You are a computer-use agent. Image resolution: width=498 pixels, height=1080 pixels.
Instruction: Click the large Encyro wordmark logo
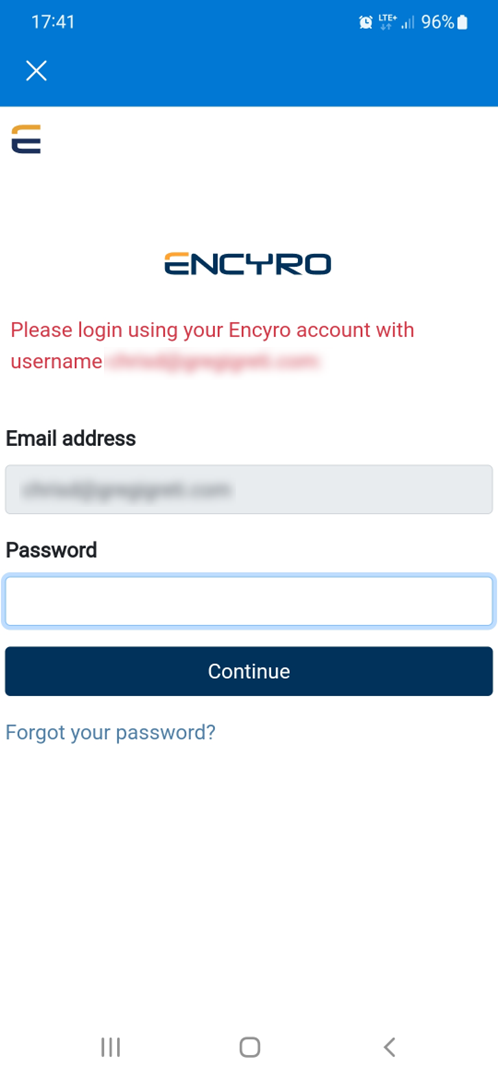248,263
